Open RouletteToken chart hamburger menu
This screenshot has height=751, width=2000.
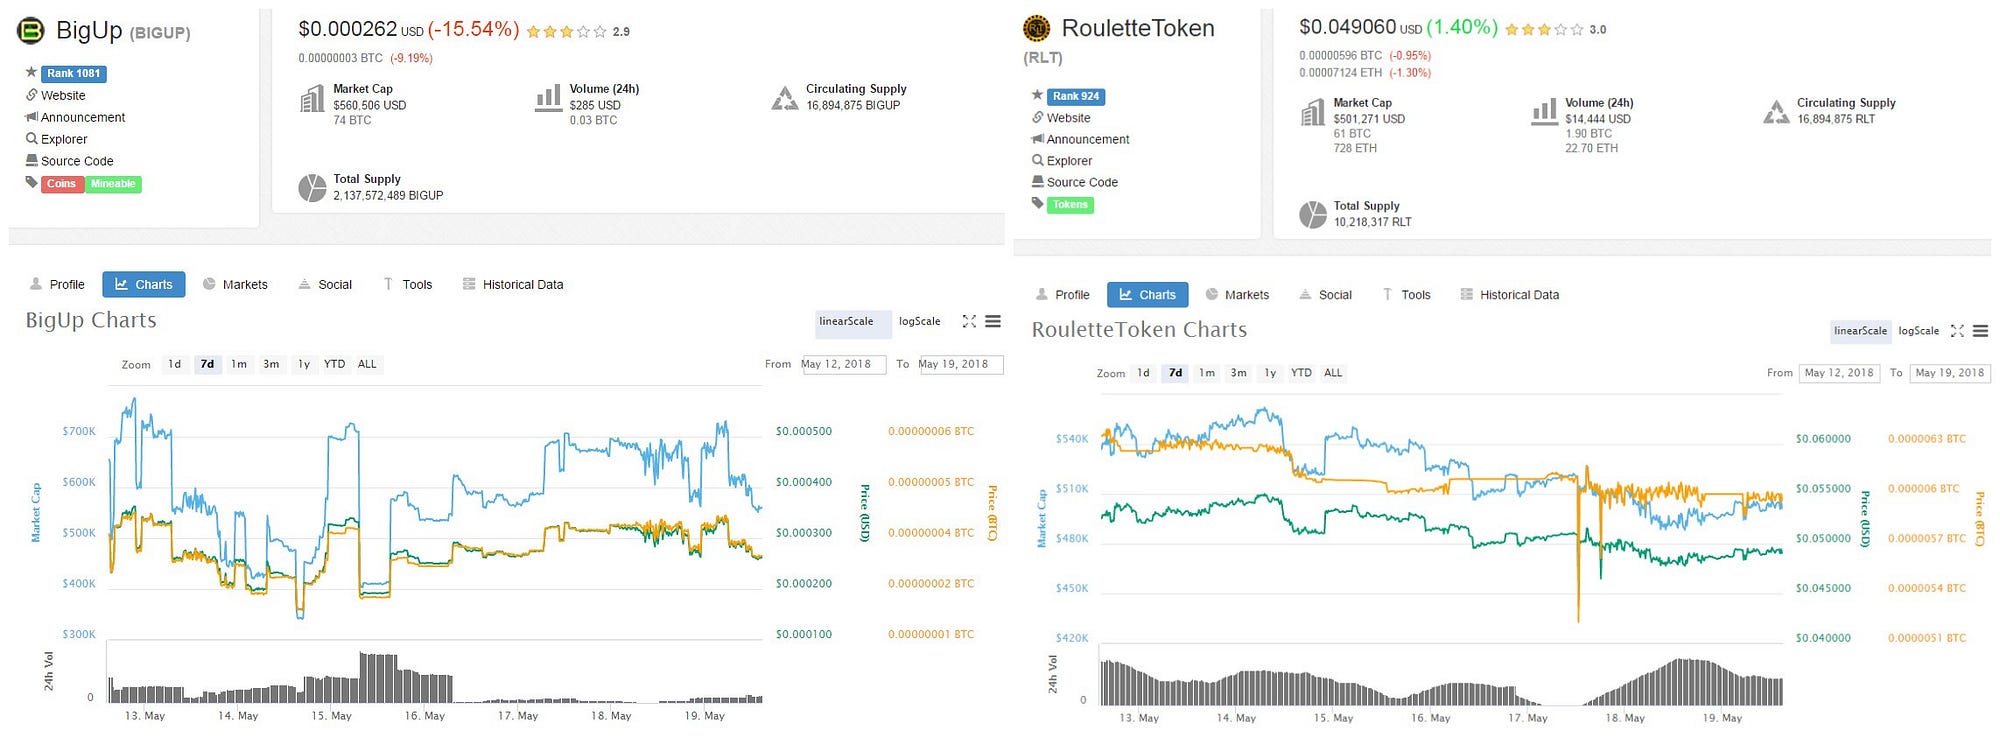pos(1980,331)
